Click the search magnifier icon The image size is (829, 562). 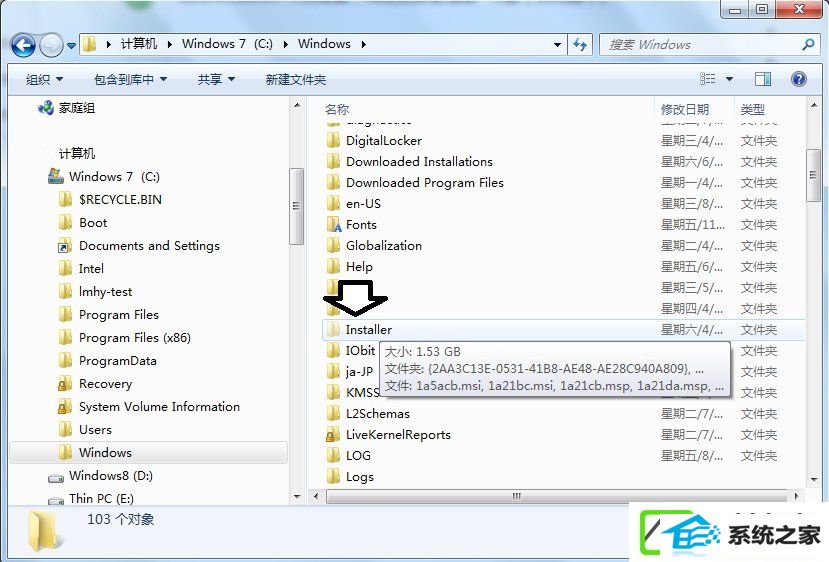[x=808, y=44]
